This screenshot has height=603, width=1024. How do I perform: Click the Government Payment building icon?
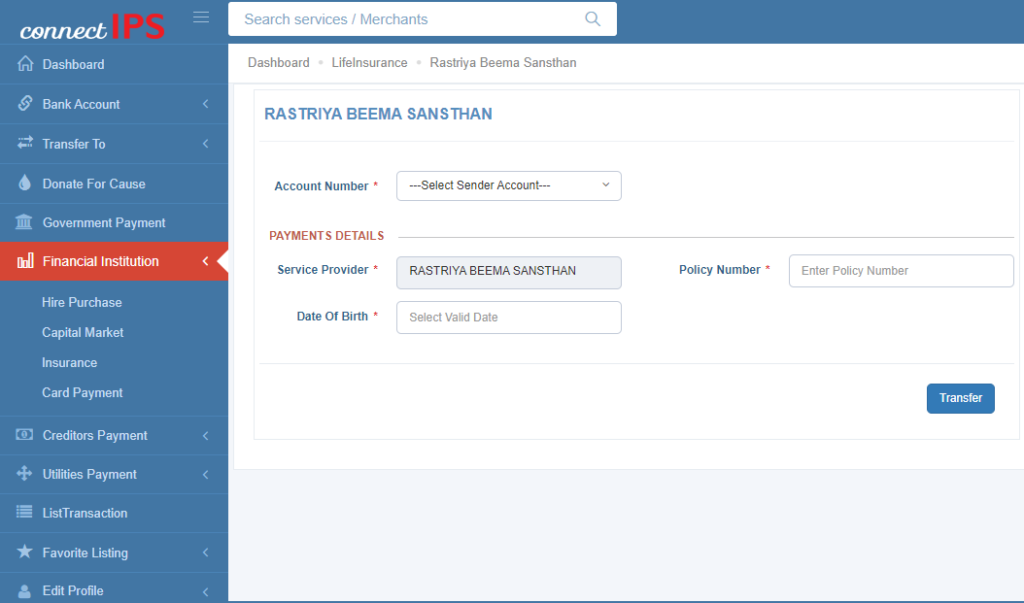pyautogui.click(x=24, y=222)
